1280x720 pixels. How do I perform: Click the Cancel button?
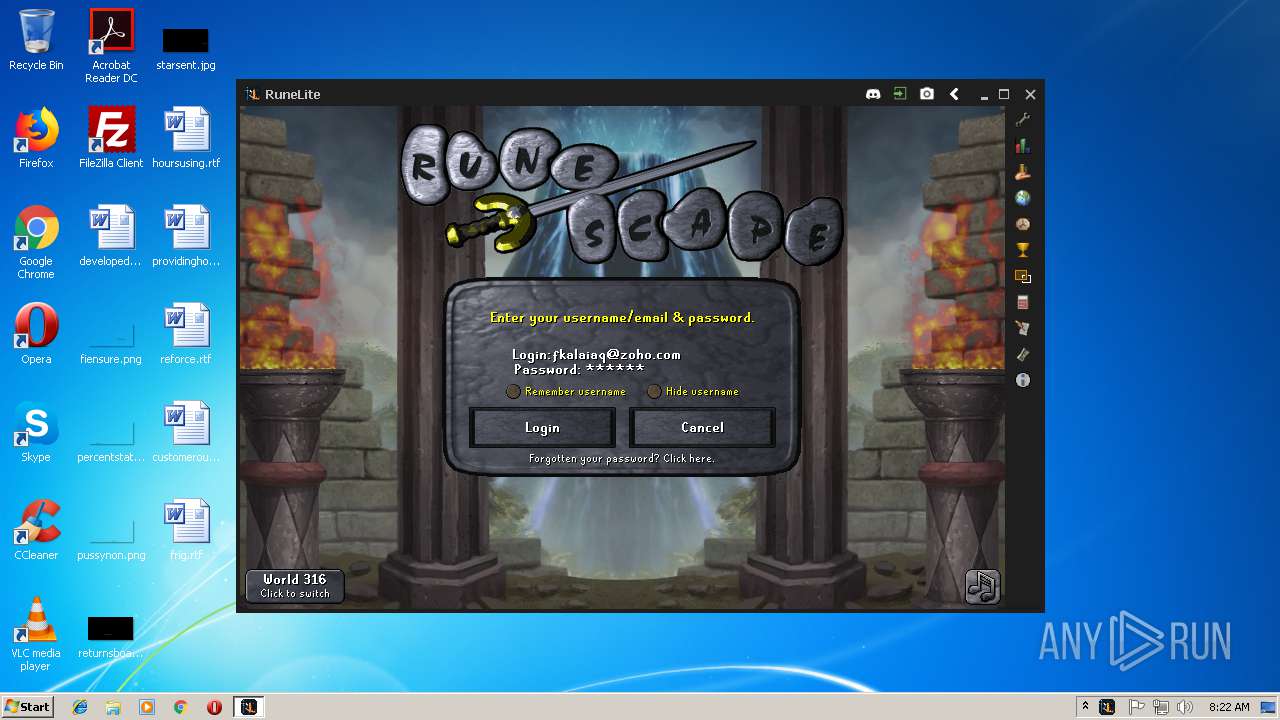tap(702, 427)
